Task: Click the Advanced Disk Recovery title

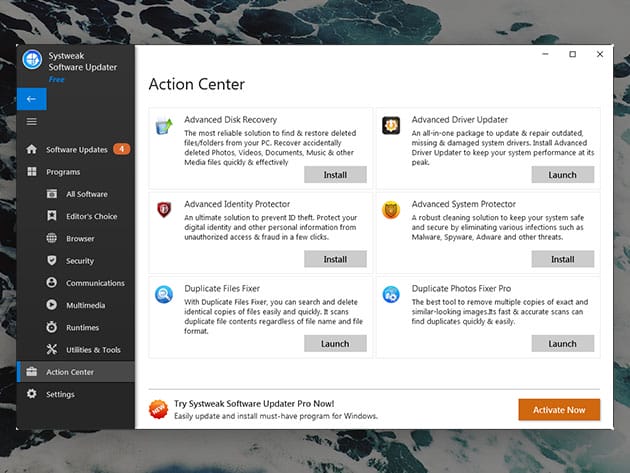Action: click(231, 120)
